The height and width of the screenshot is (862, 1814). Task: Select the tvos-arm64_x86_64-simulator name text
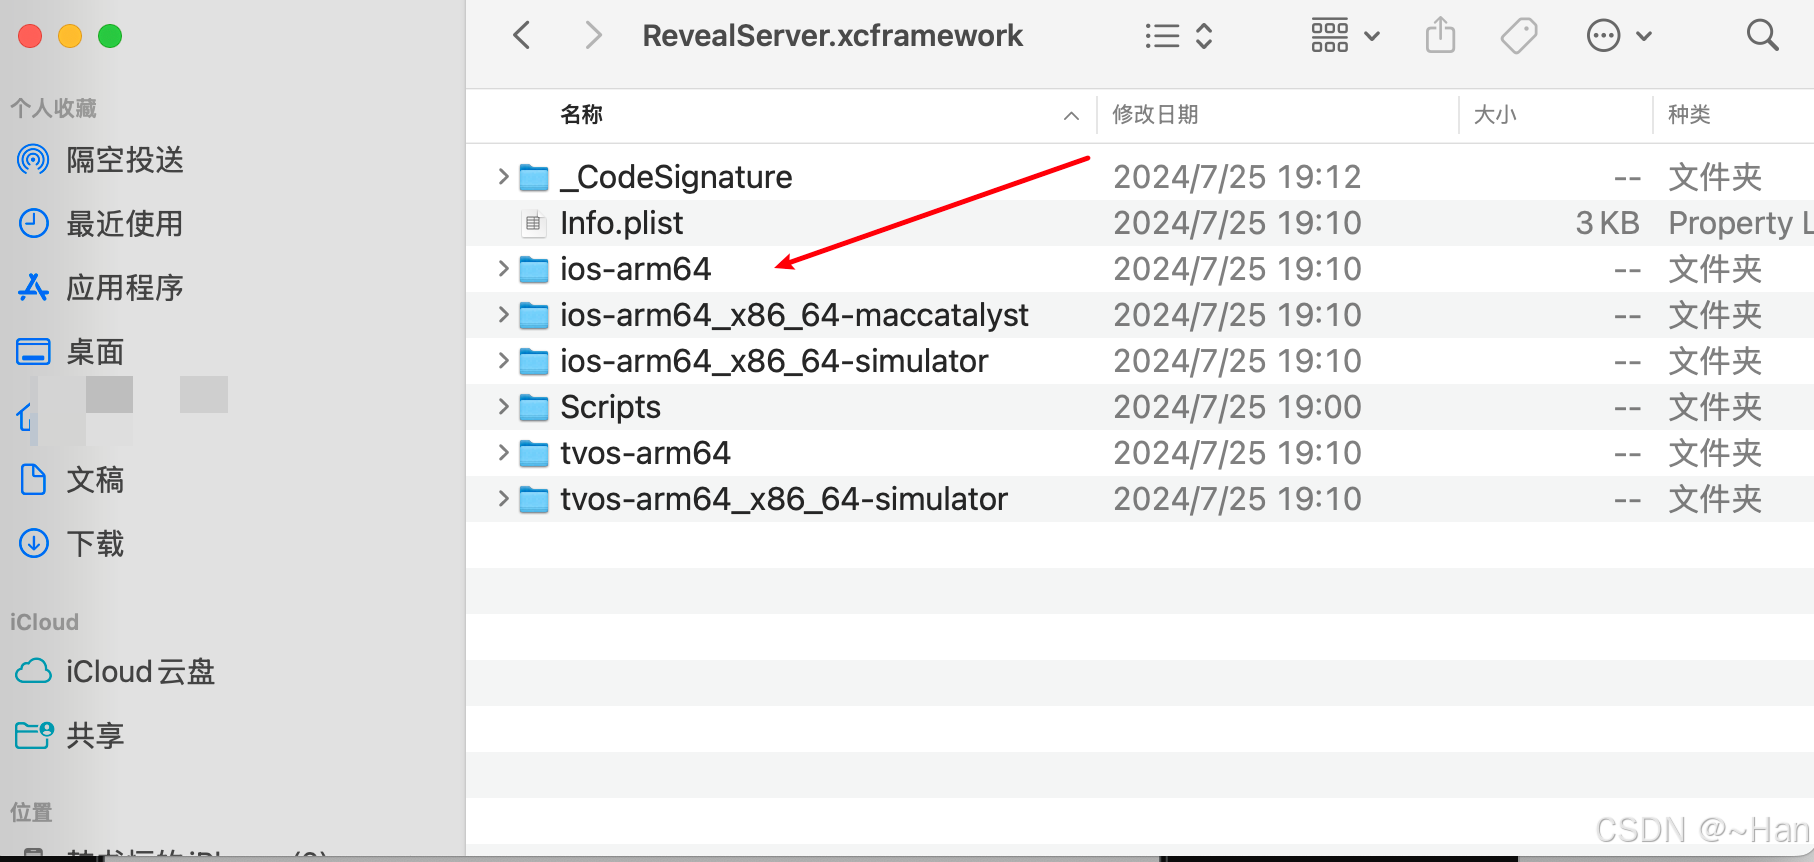point(784,499)
